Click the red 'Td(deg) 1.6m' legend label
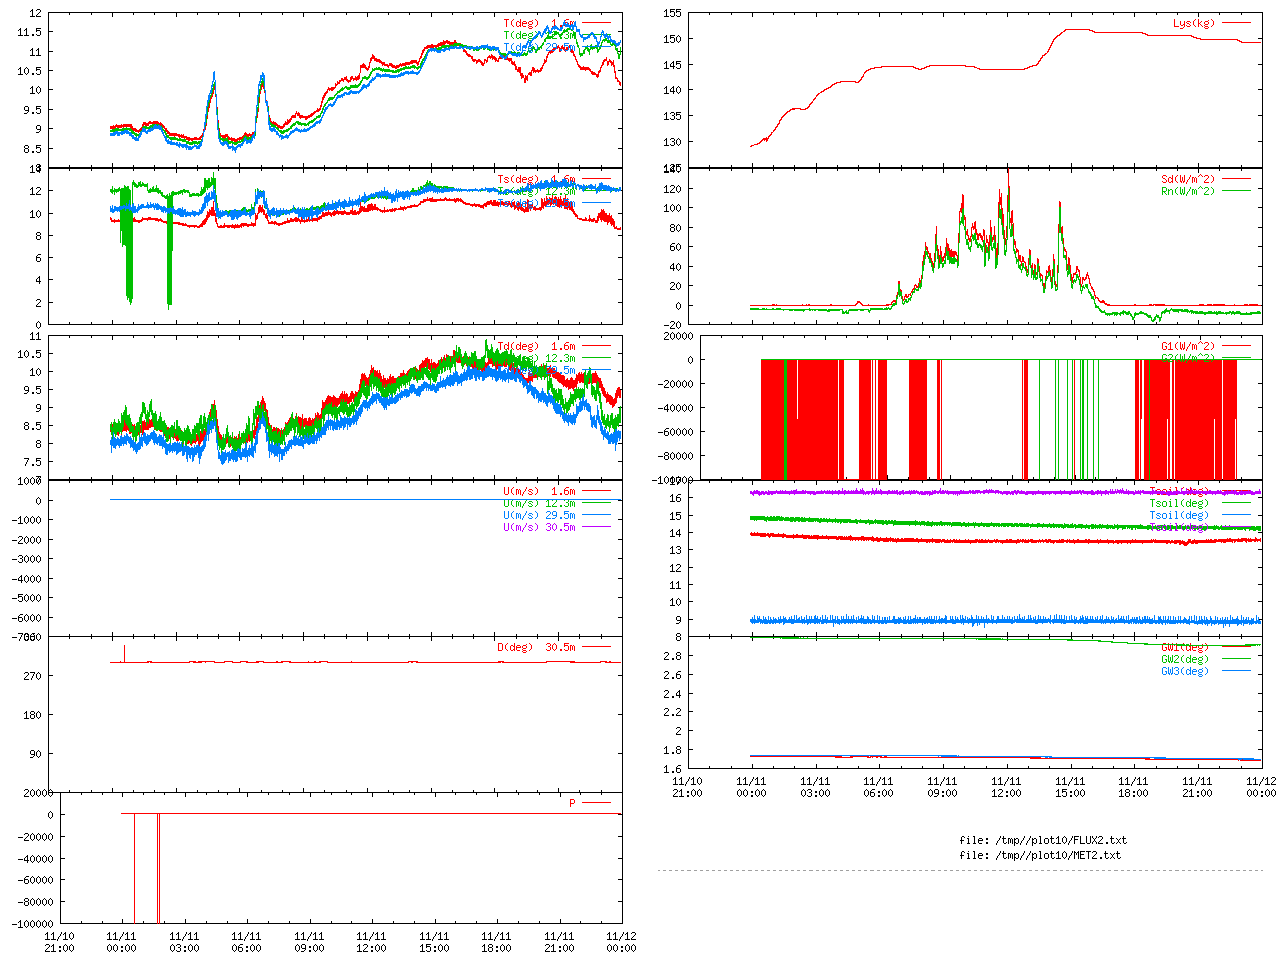Screen dimensions: 1280x960 [536, 346]
